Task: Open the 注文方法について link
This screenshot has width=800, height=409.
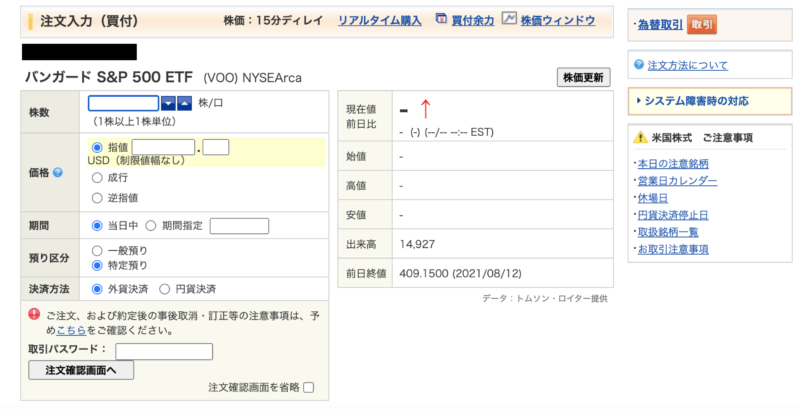Action: point(688,65)
